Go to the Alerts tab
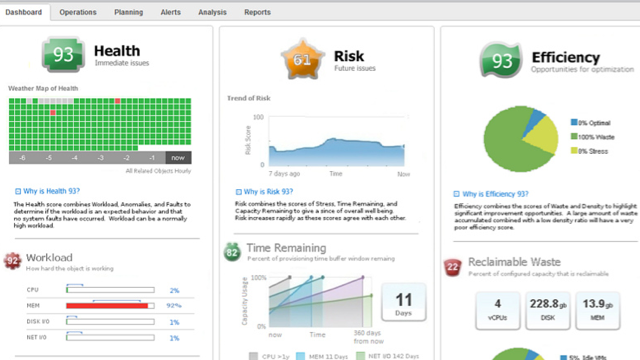 [x=170, y=12]
